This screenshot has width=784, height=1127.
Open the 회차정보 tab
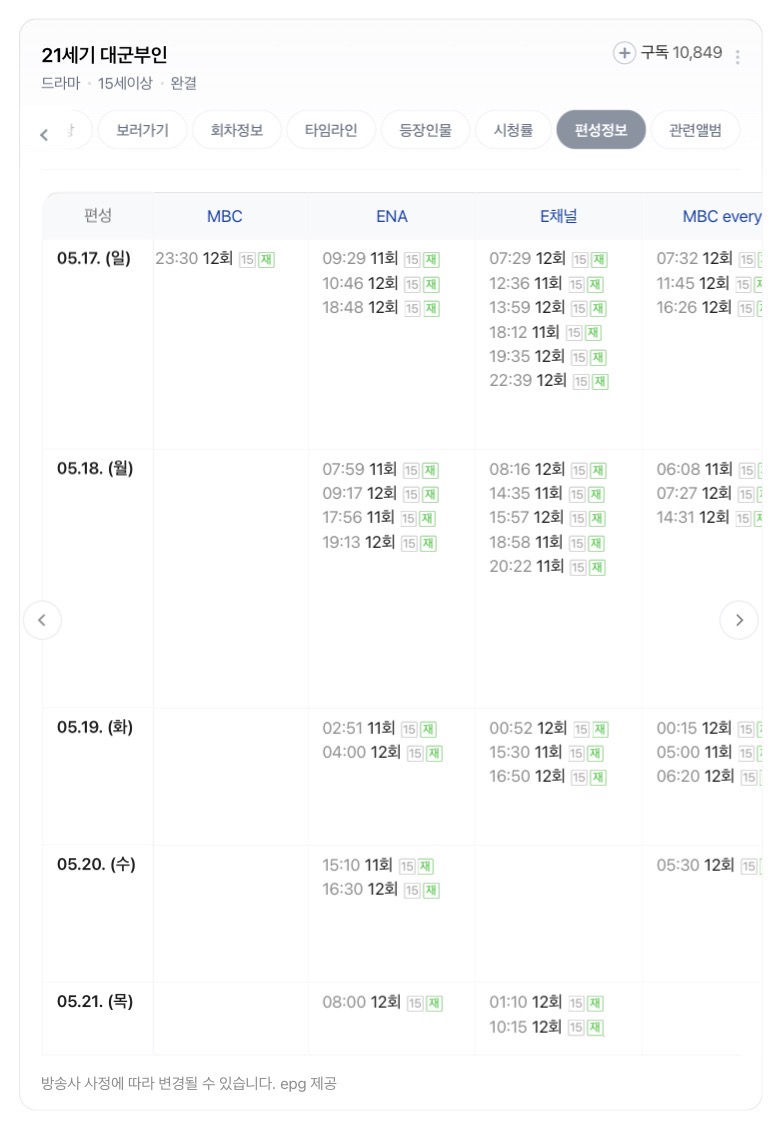236,130
